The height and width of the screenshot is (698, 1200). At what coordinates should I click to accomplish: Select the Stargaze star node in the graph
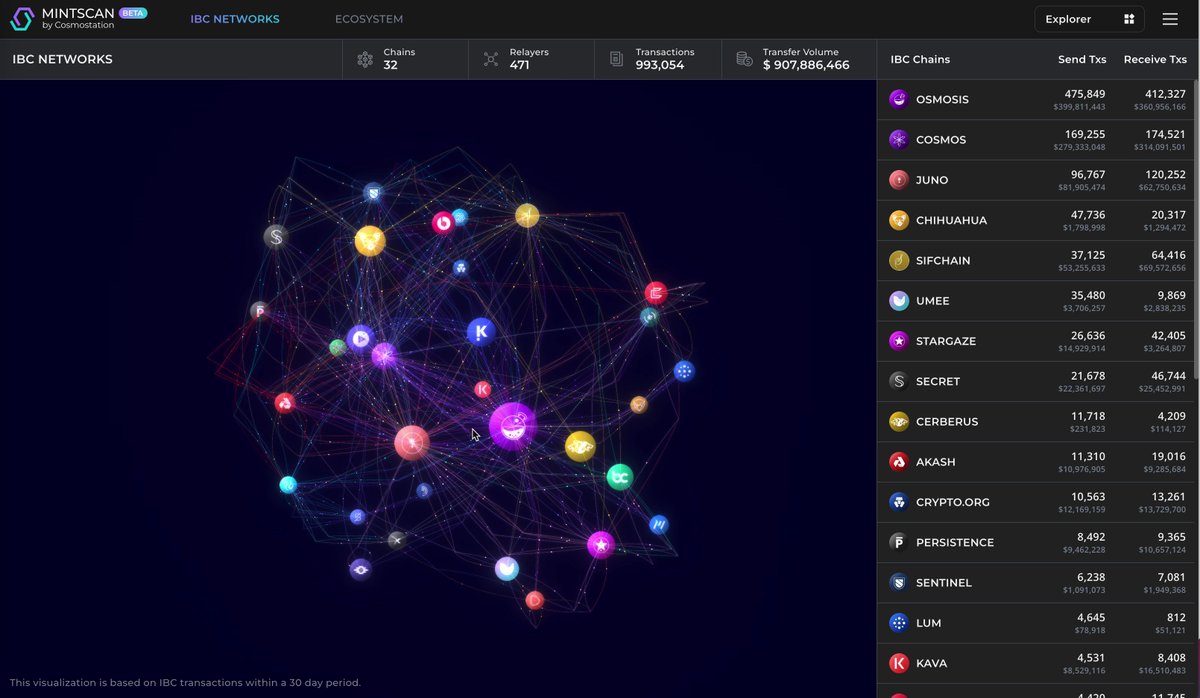coord(600,545)
